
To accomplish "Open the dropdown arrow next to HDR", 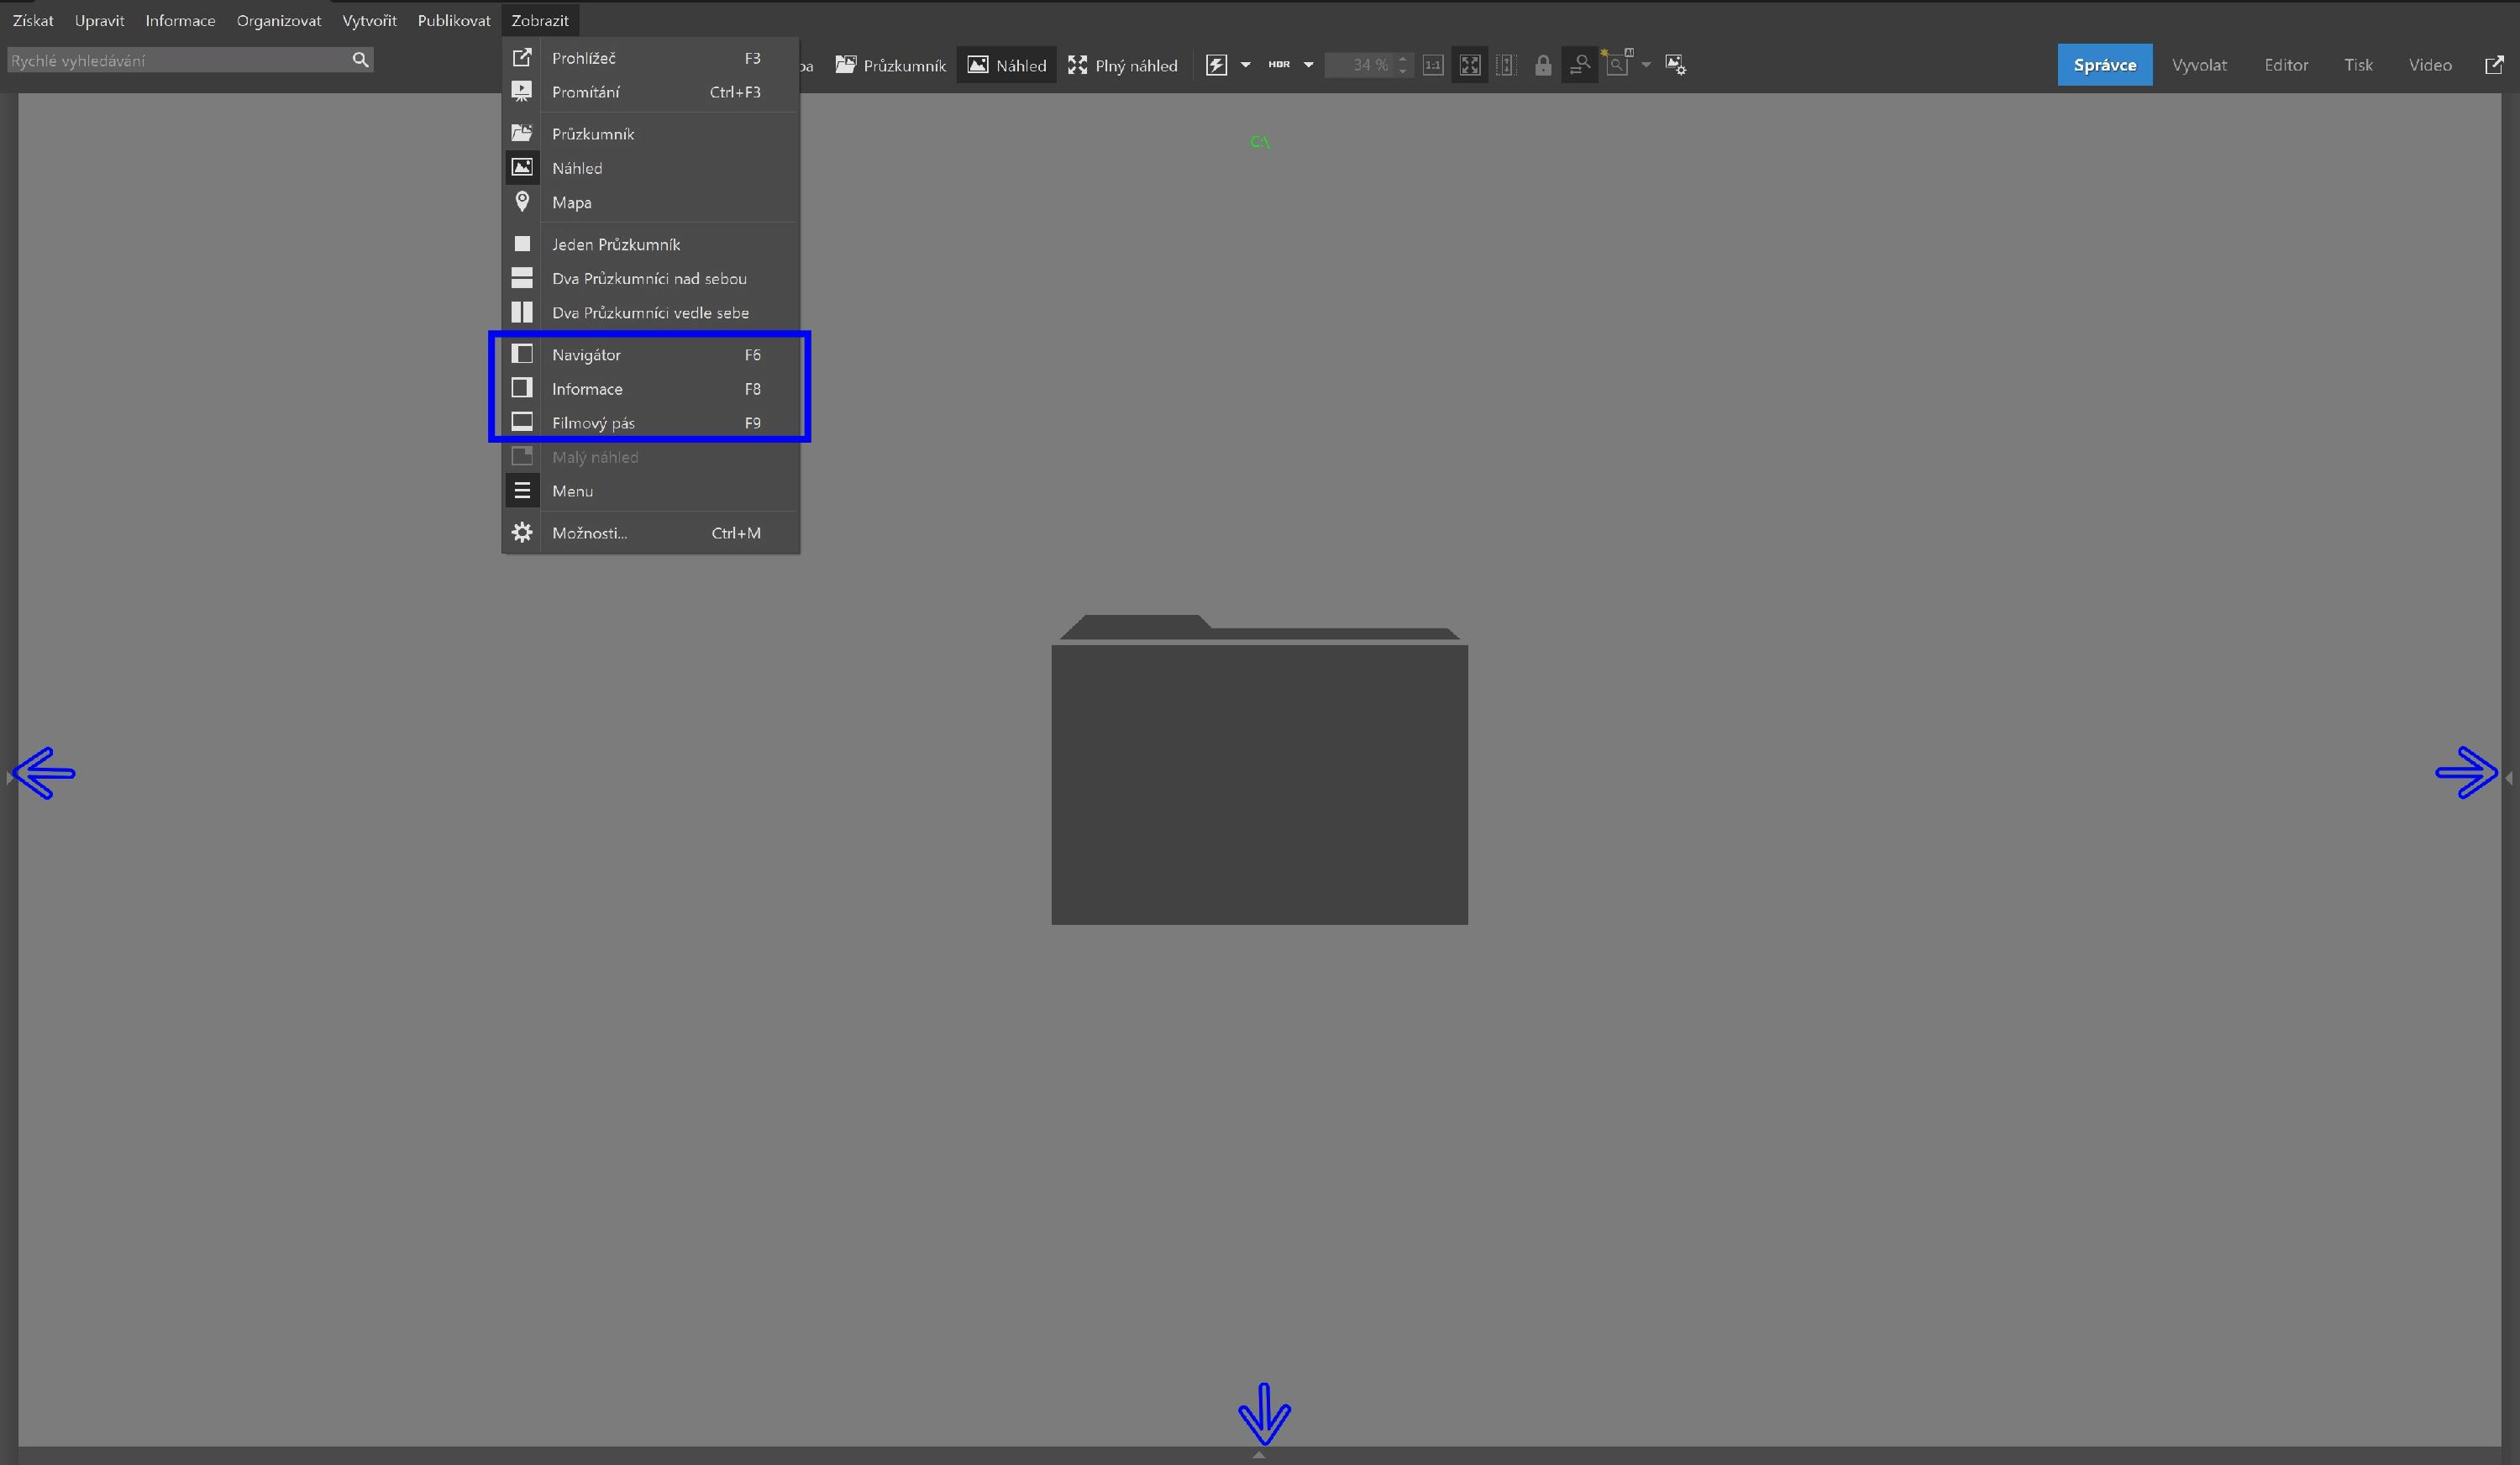I will 1308,65.
